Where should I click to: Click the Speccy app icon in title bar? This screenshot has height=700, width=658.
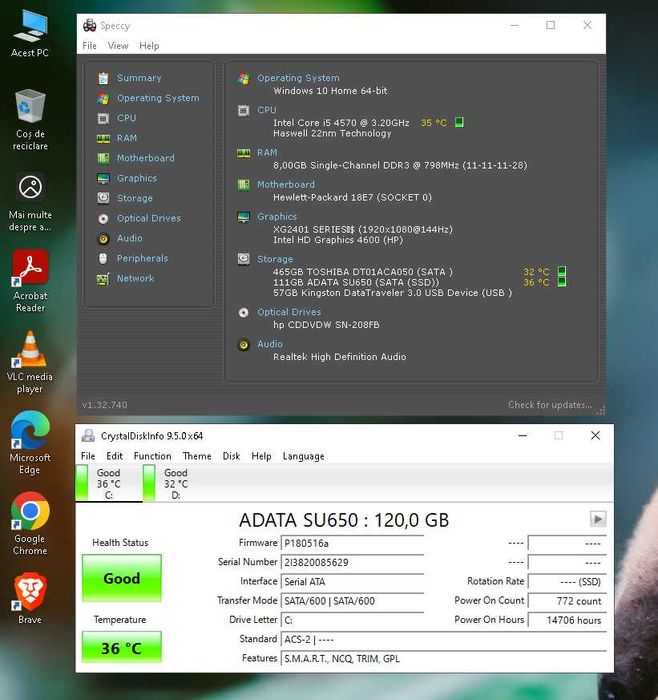(x=90, y=25)
